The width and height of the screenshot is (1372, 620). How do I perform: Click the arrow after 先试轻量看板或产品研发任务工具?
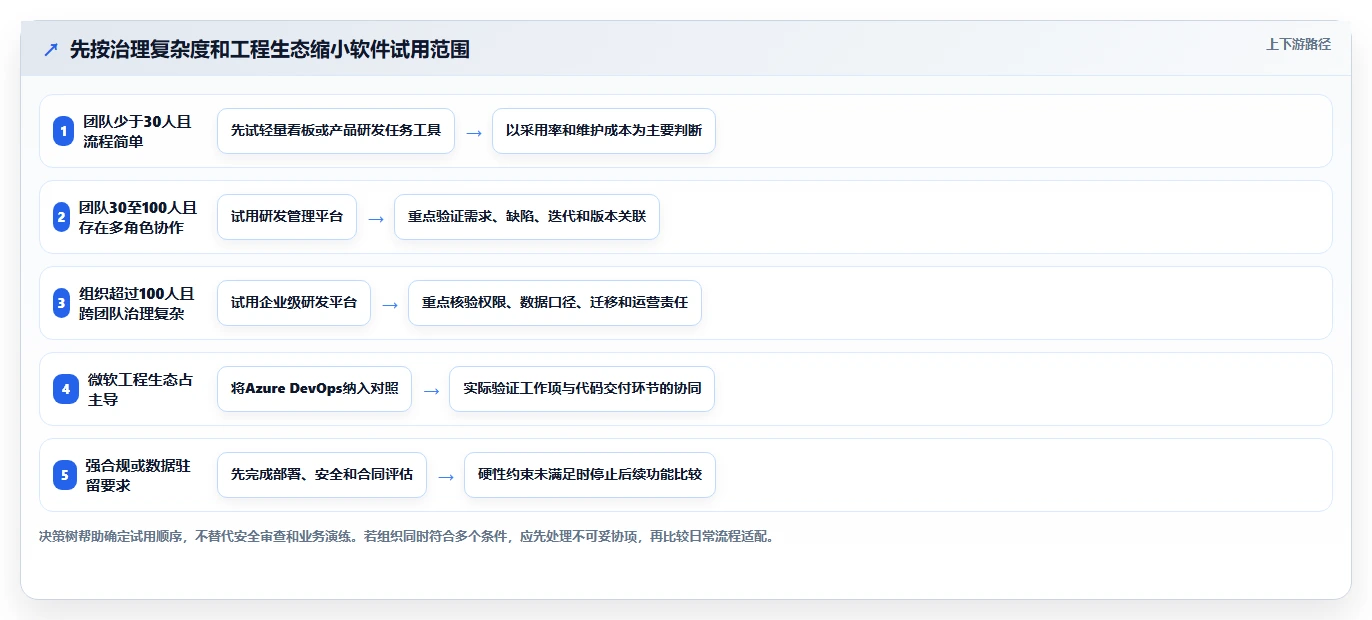(x=474, y=132)
